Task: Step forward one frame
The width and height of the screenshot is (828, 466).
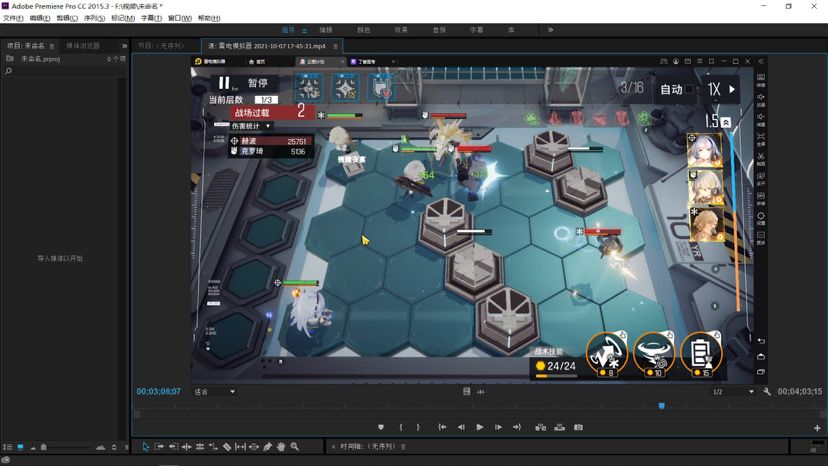Action: pyautogui.click(x=498, y=427)
